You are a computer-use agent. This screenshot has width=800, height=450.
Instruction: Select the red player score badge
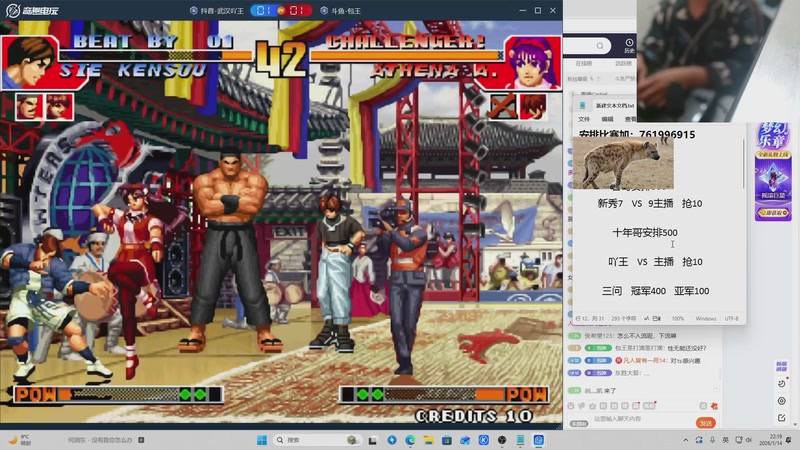[x=297, y=10]
